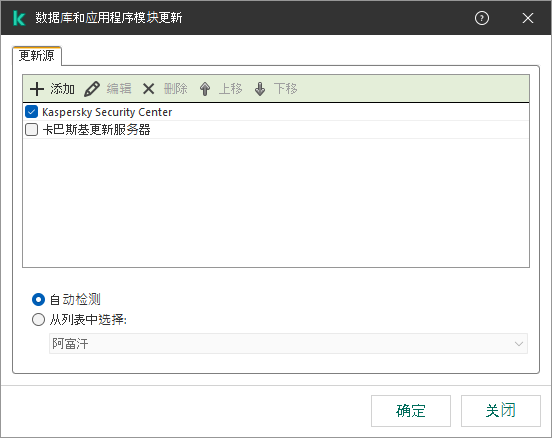Image resolution: width=552 pixels, height=438 pixels.
Task: Click the up arrow move icon
Action: (205, 89)
